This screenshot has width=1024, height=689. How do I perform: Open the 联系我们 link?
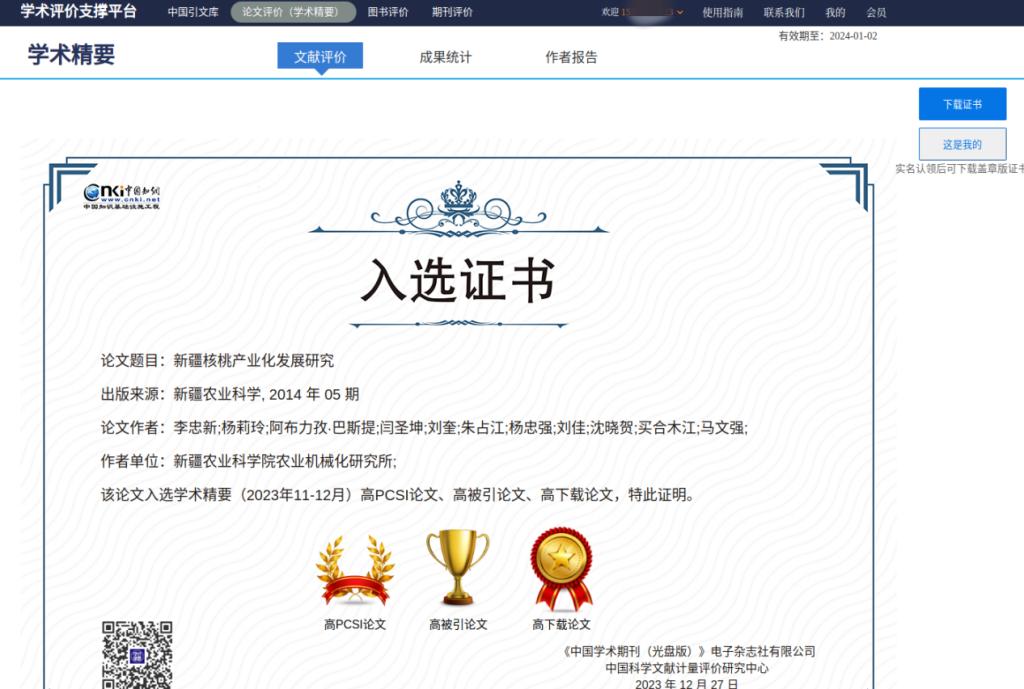pos(784,13)
